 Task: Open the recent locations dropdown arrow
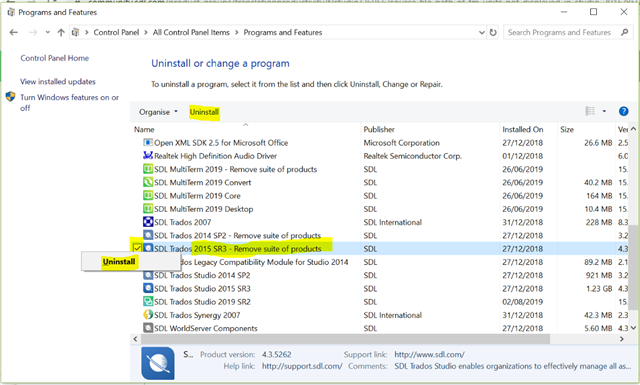[48, 32]
